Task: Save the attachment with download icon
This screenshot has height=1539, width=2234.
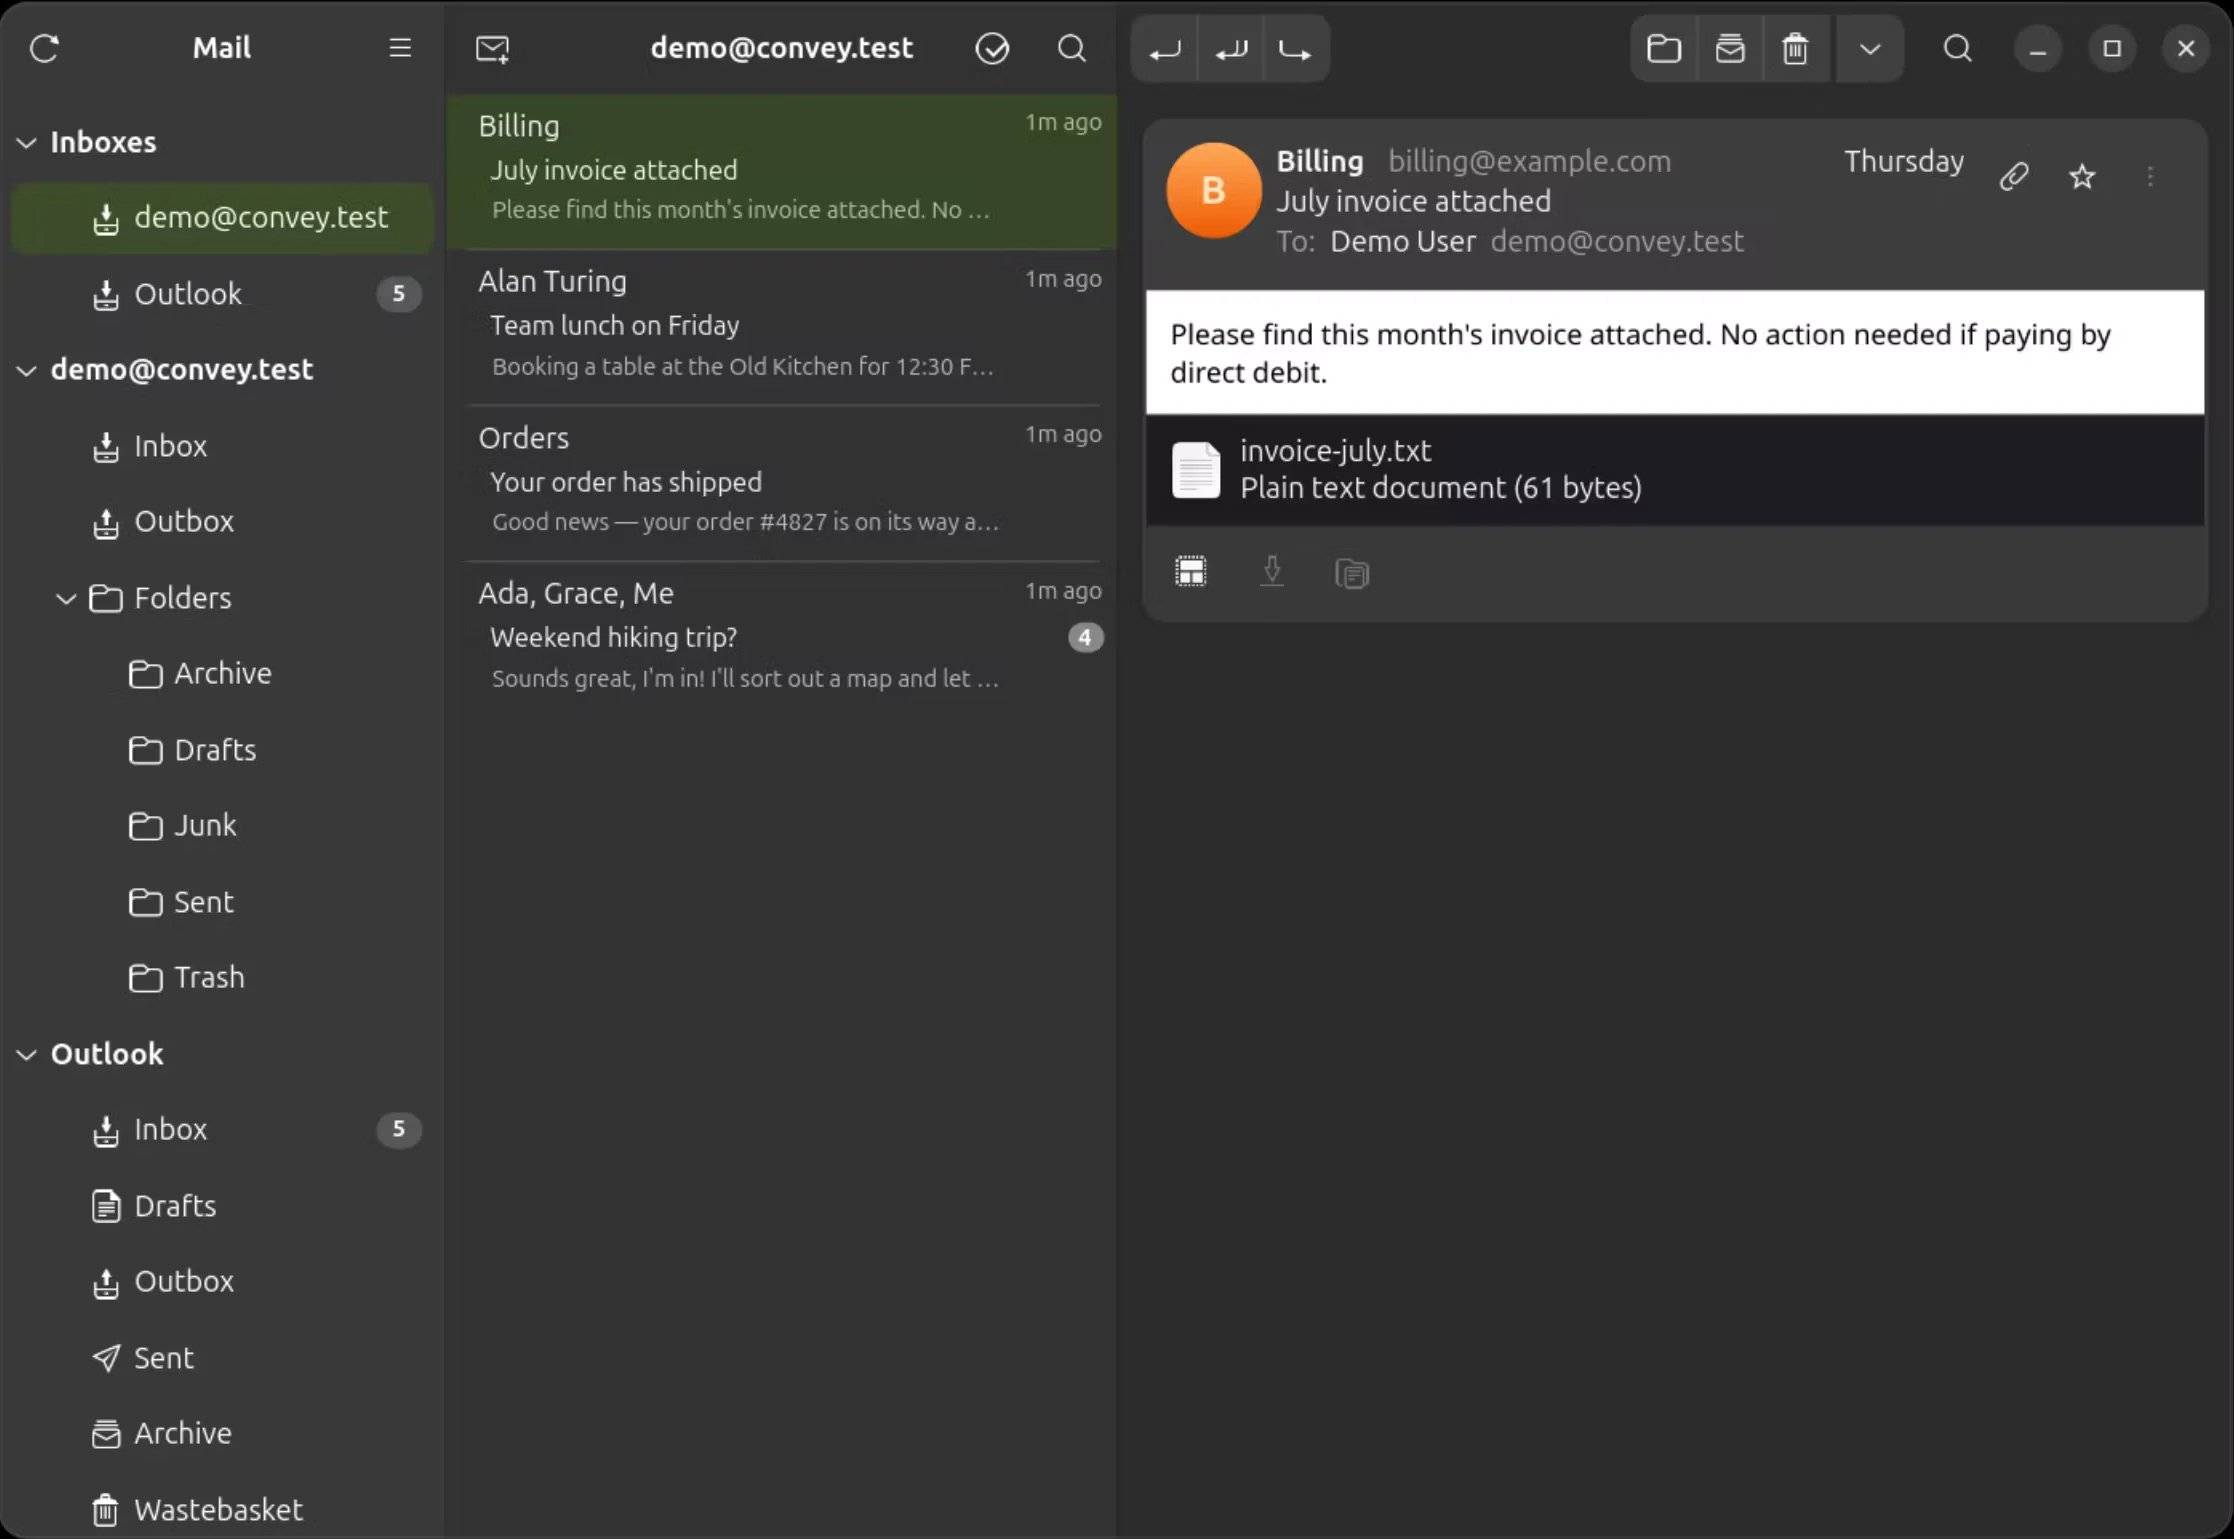Action: pyautogui.click(x=1272, y=572)
